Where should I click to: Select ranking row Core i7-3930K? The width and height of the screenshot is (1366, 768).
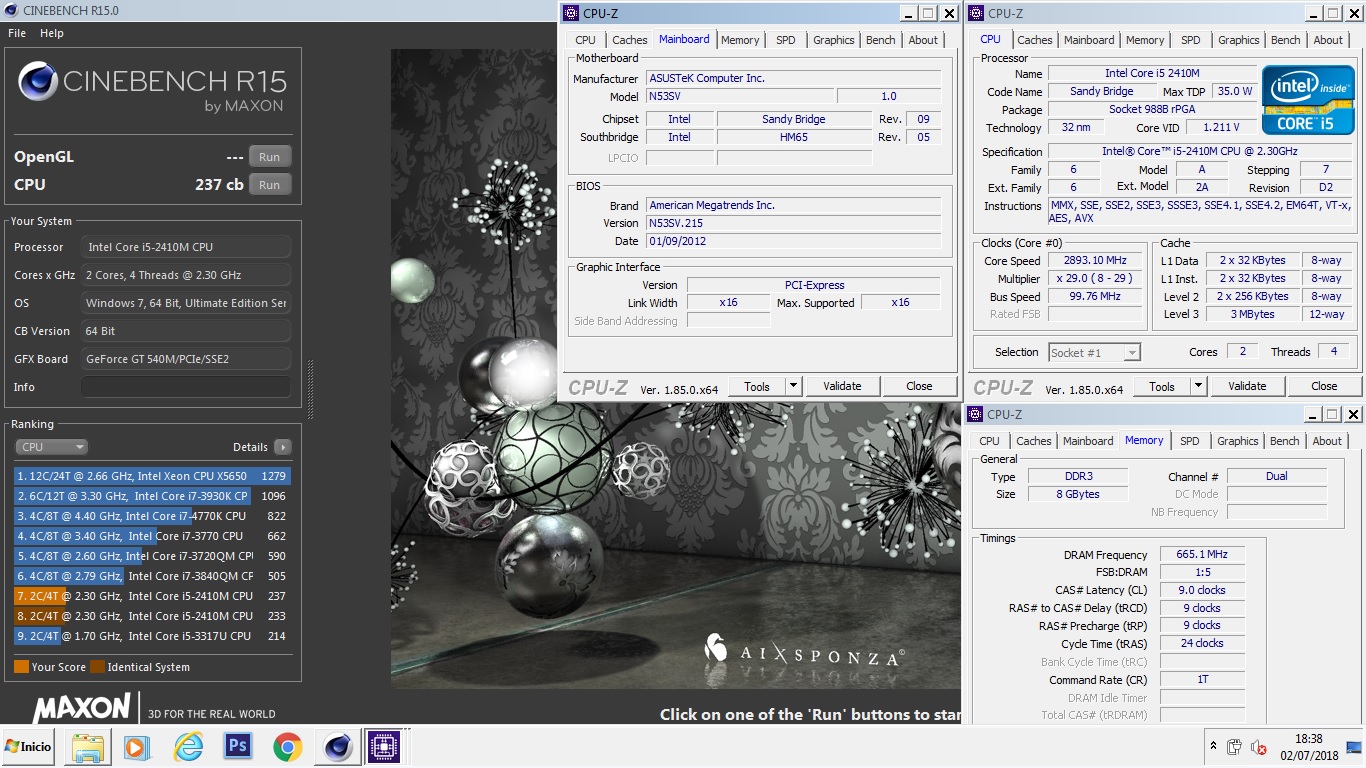coord(152,496)
